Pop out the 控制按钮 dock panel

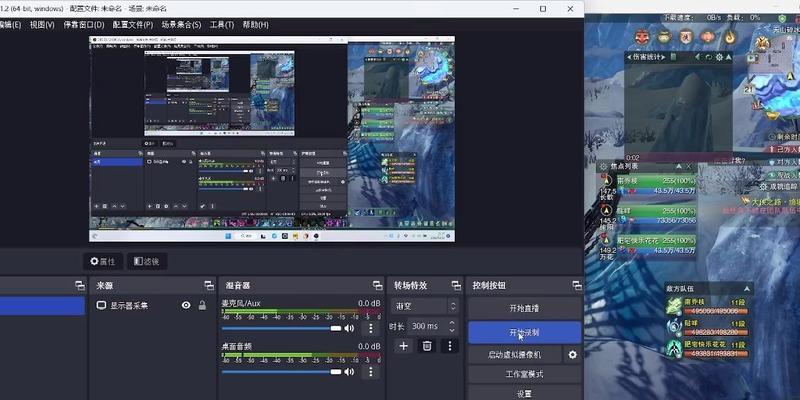tap(577, 286)
